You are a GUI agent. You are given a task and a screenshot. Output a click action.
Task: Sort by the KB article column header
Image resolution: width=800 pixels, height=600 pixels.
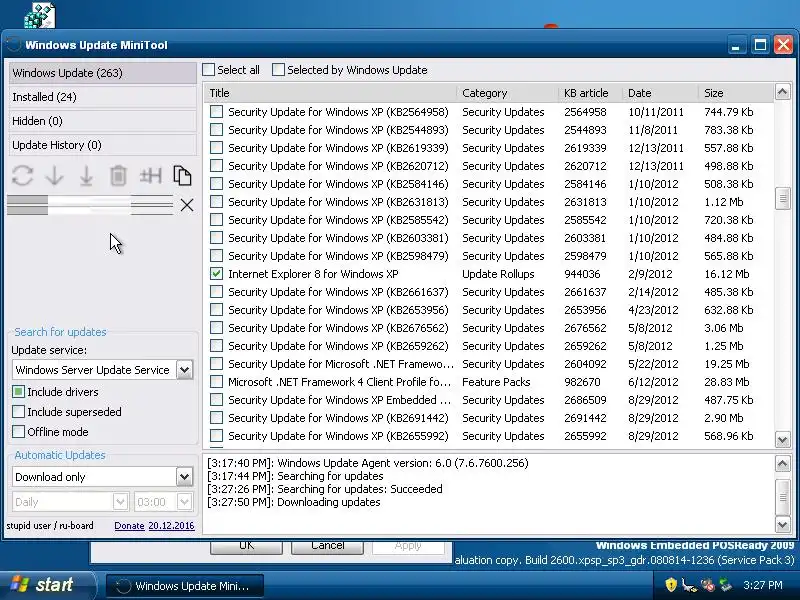coord(590,93)
